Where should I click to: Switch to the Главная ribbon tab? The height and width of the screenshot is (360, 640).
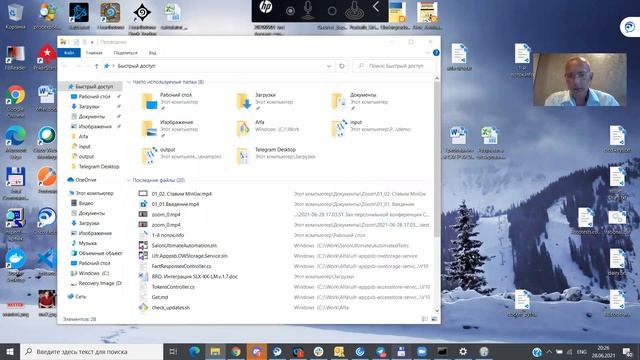pyautogui.click(x=94, y=53)
